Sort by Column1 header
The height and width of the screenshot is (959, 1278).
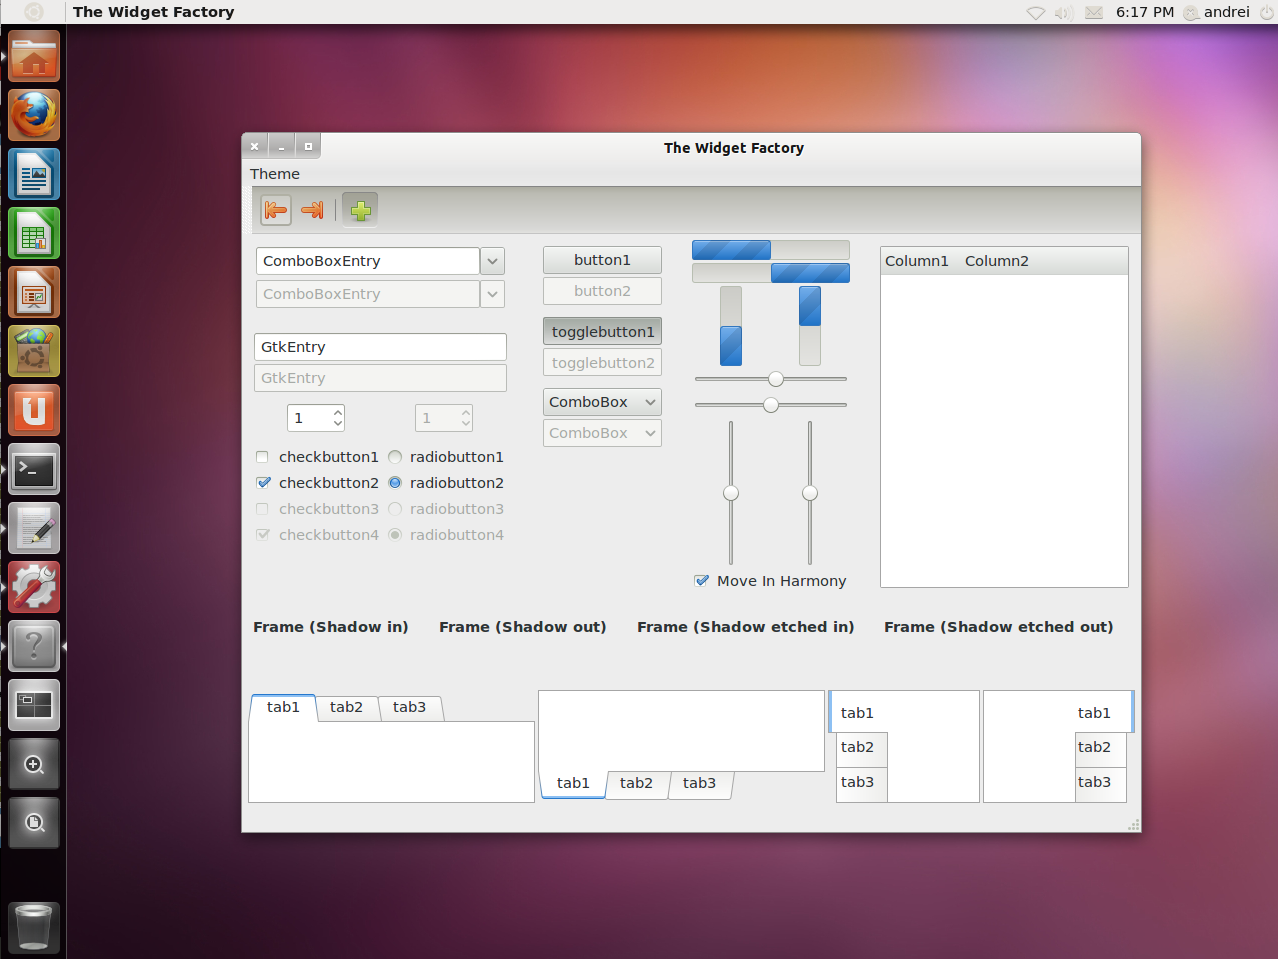tap(916, 261)
